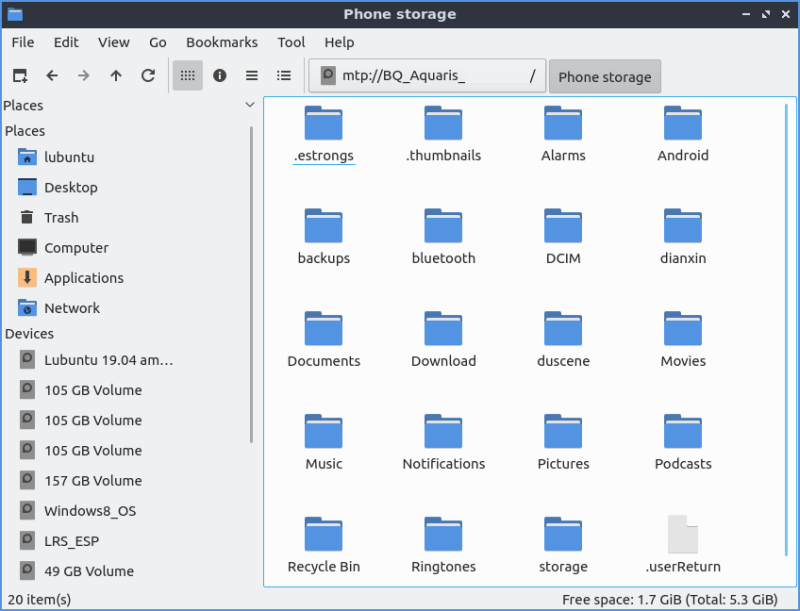The width and height of the screenshot is (800, 611).
Task: Open the File menu
Action: tap(22, 42)
